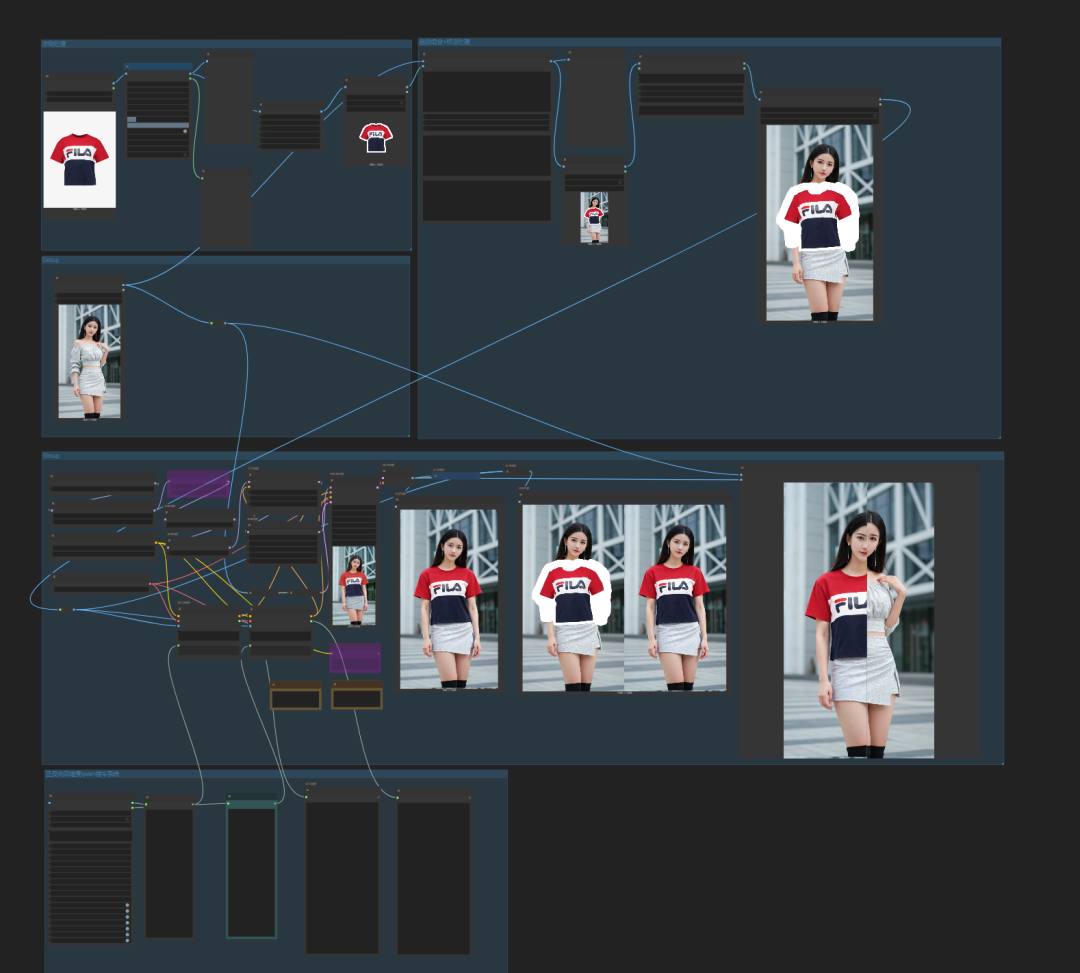Screen dimensions: 1080x973
Task: Click the bottom group's title containing 'qwen'
Action: (82, 774)
